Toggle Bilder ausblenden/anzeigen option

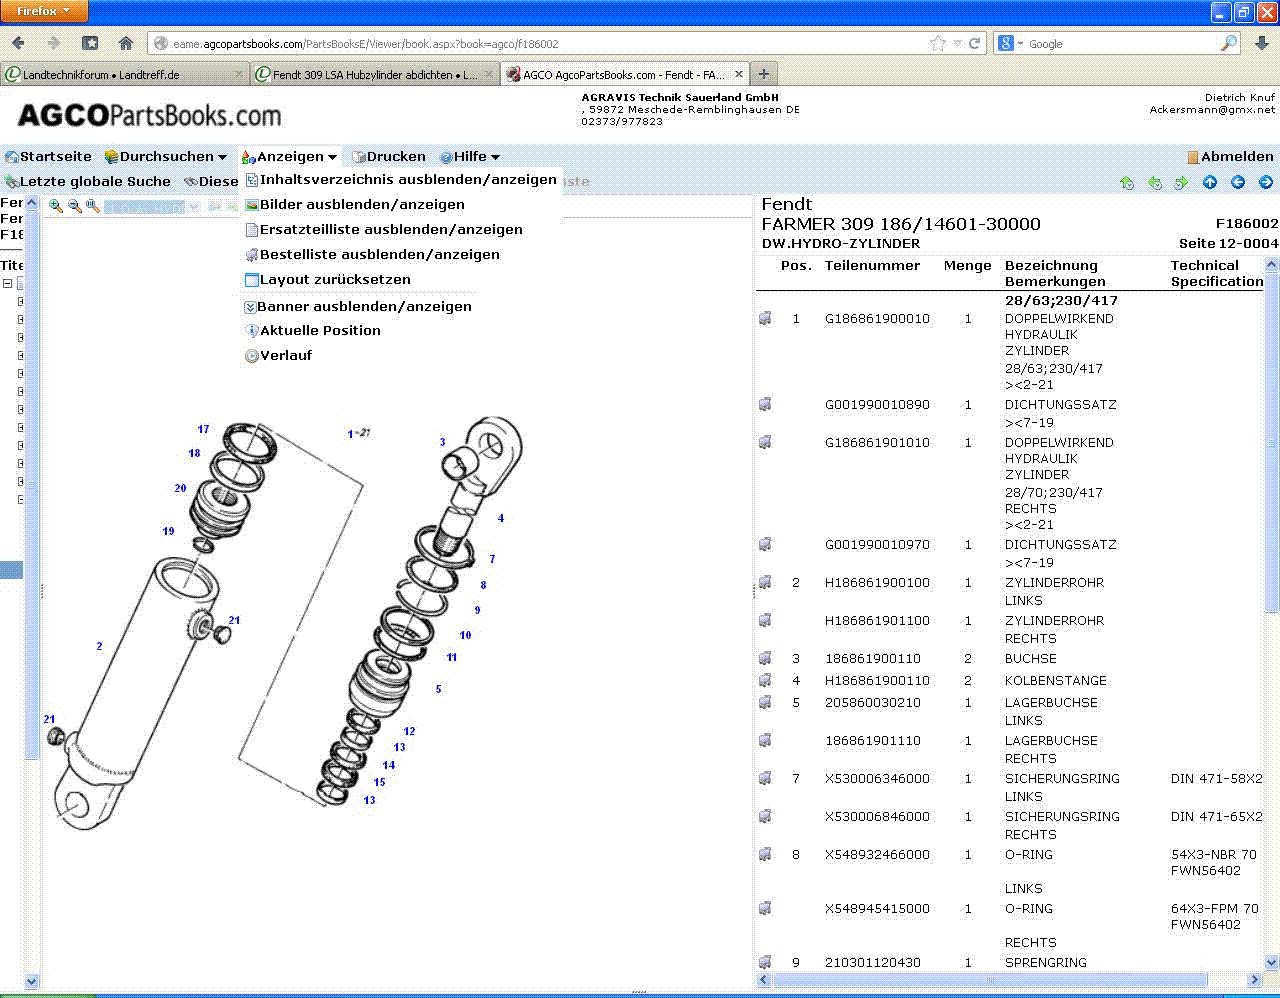tap(361, 205)
